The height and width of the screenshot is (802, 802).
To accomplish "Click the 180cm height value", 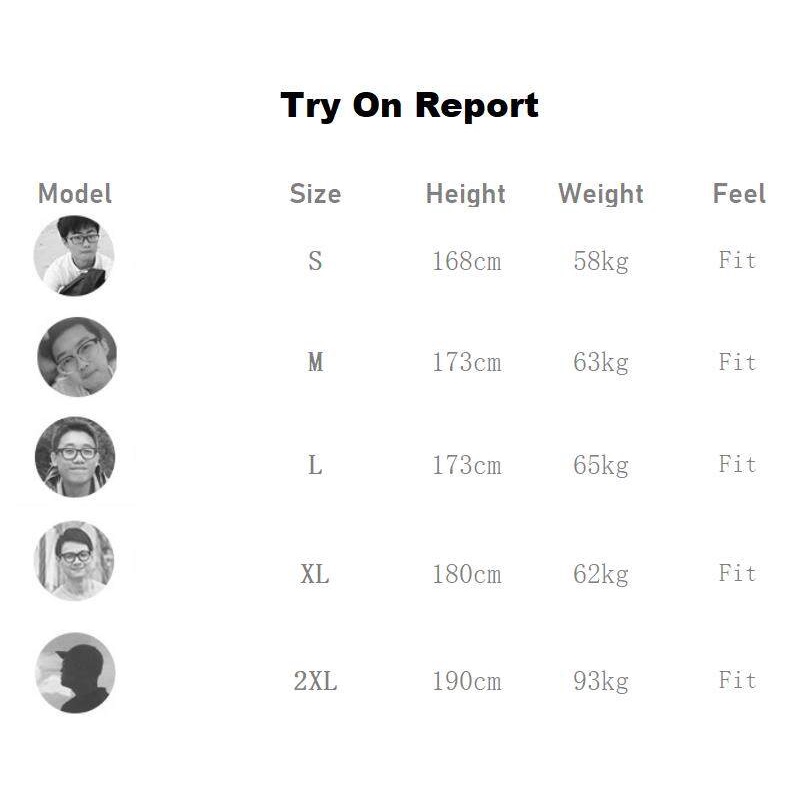I will click(466, 575).
